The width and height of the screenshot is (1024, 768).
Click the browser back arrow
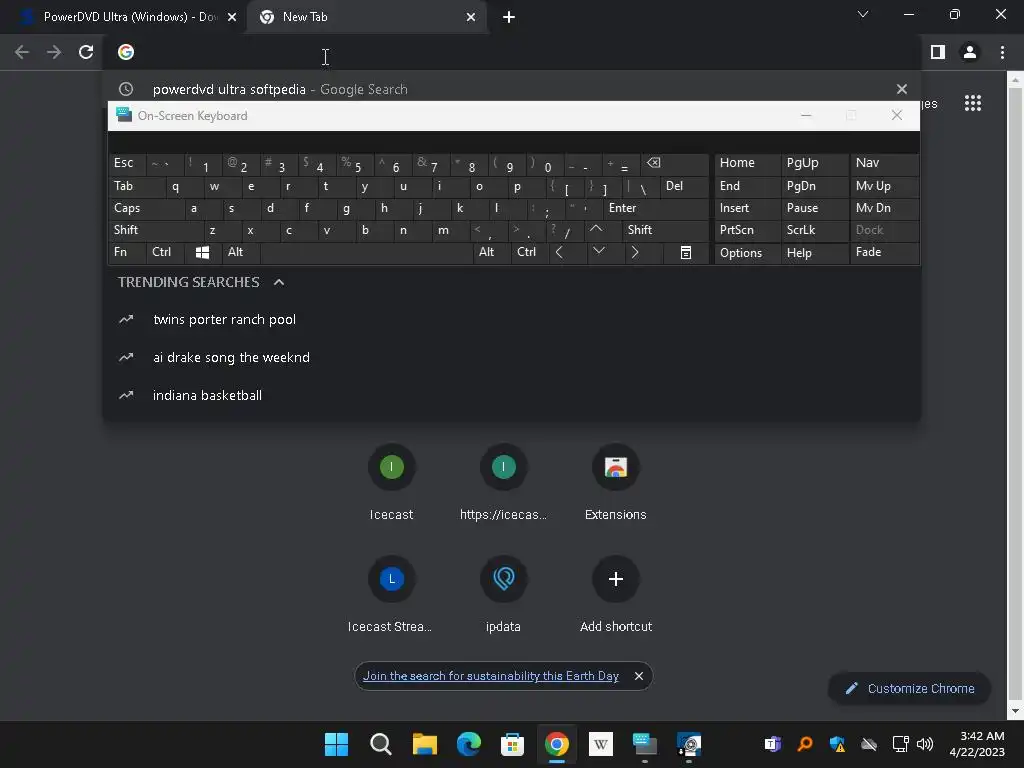tap(22, 52)
